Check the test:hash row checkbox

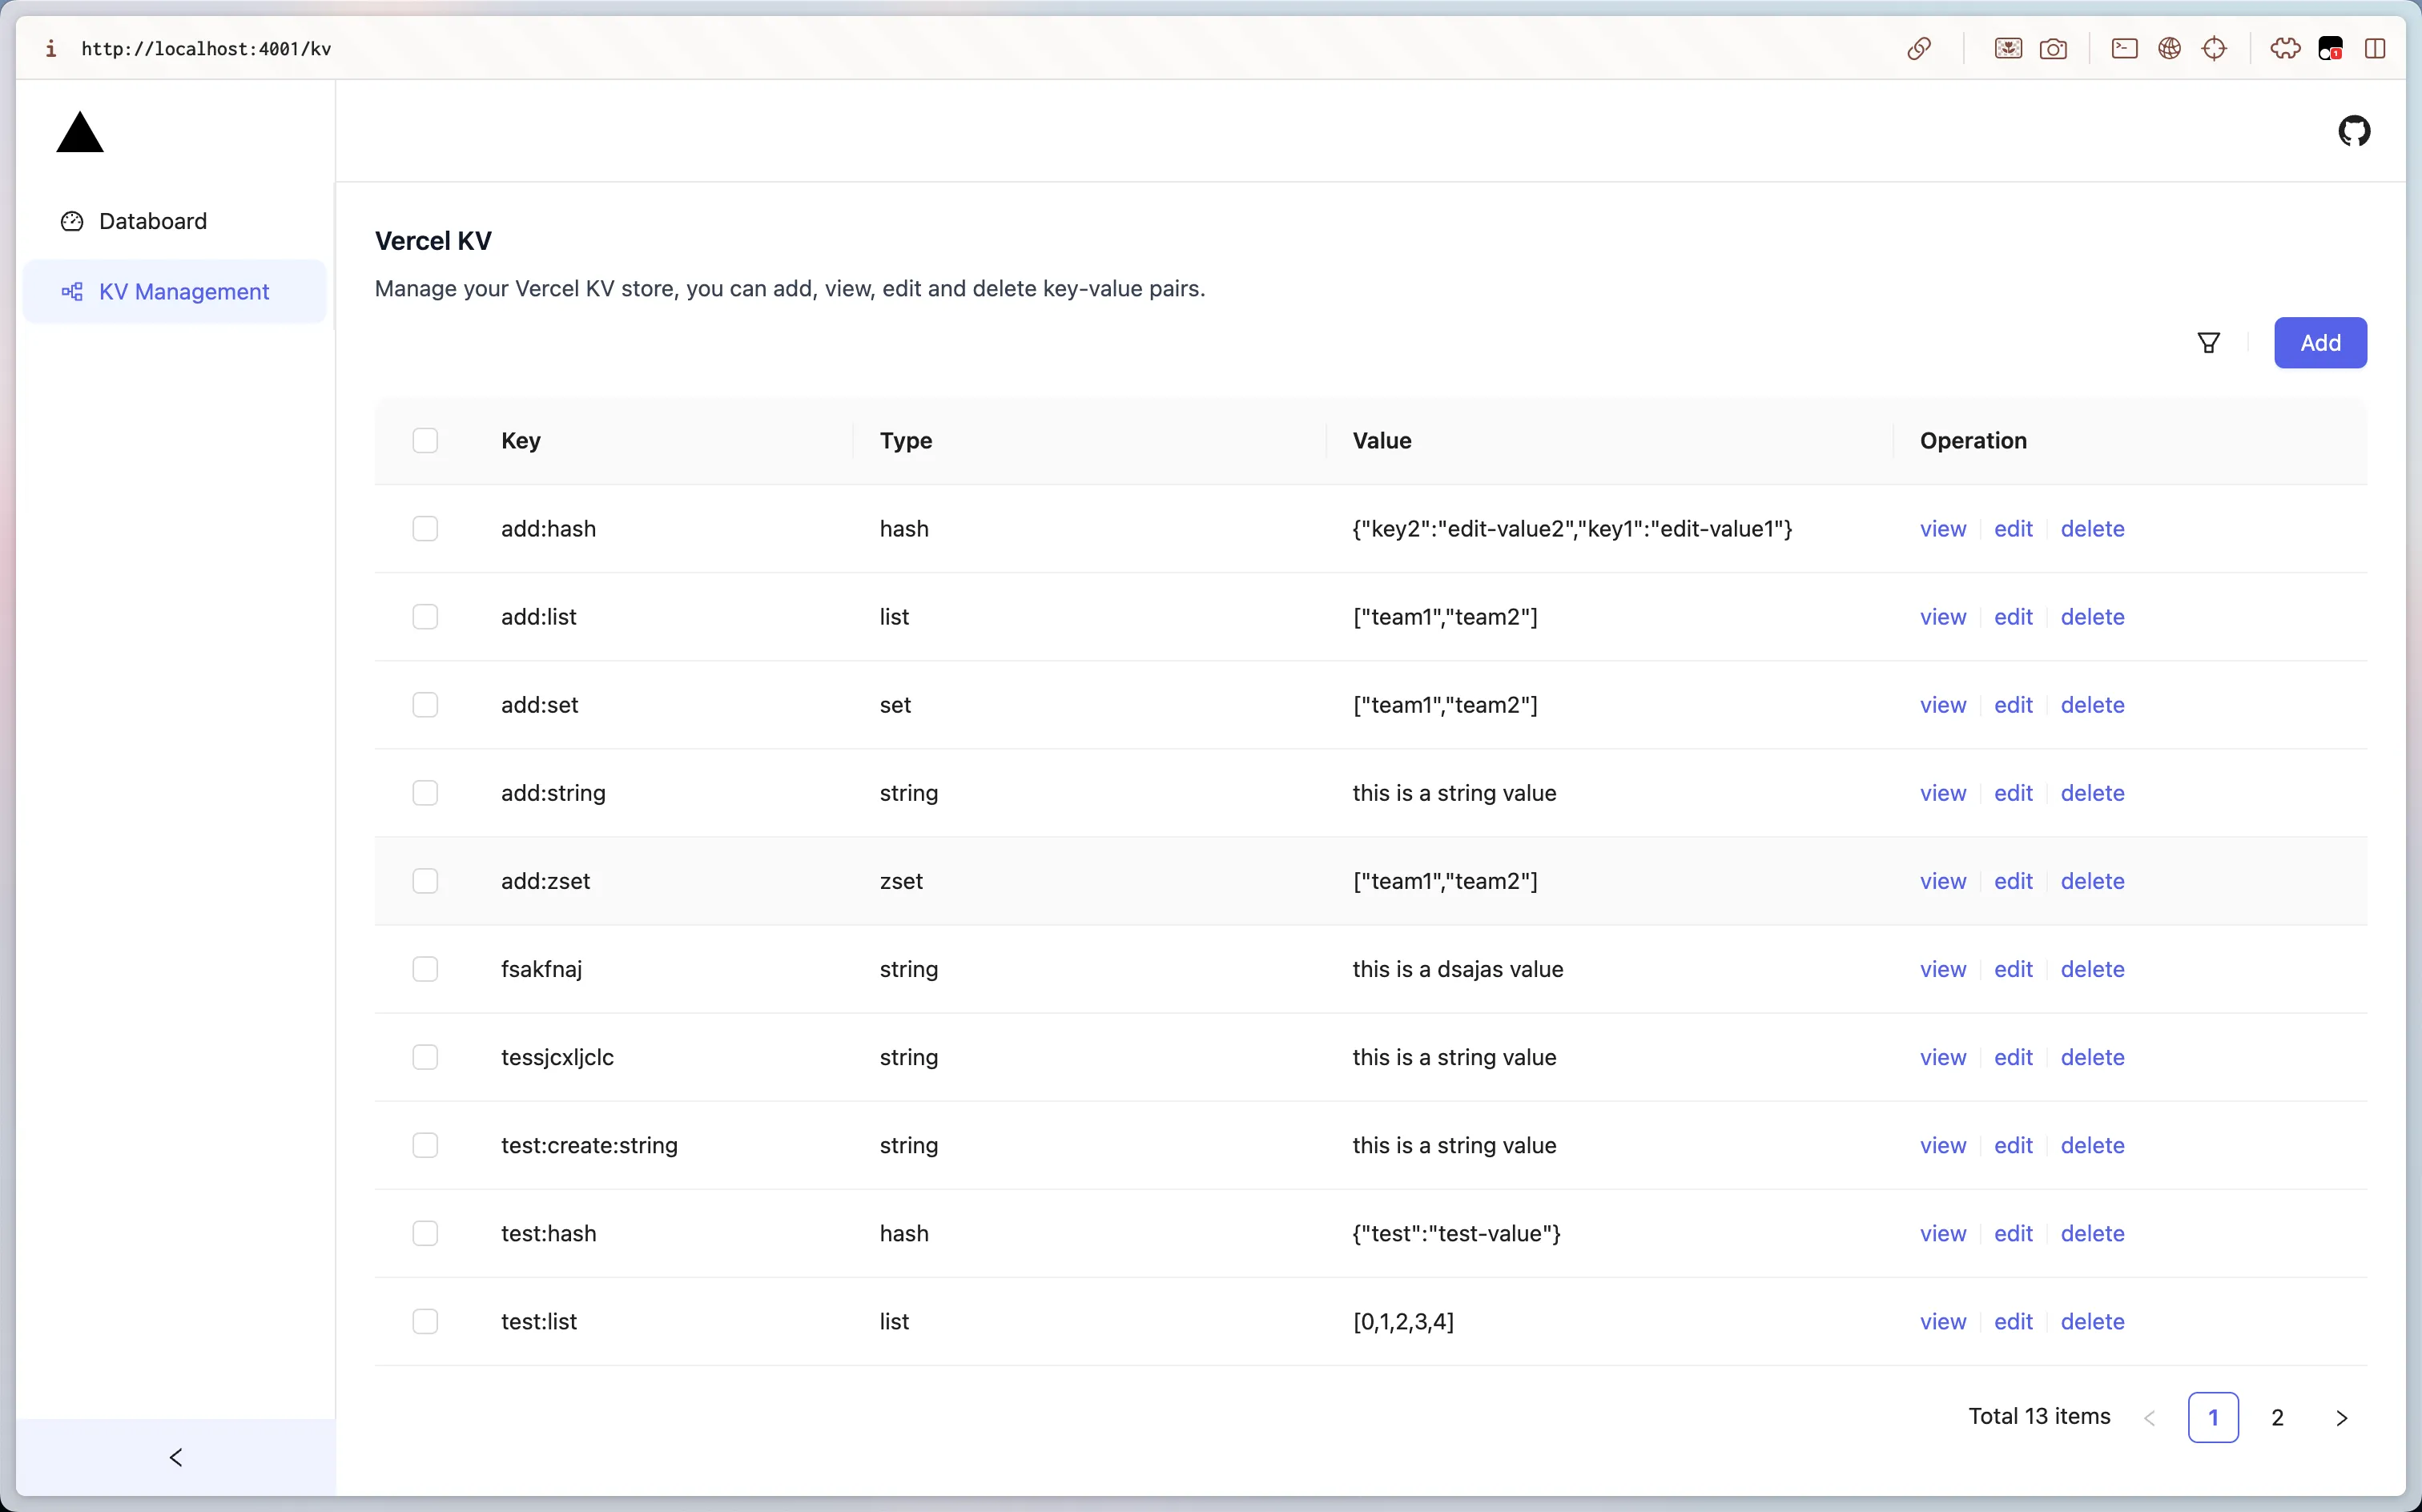pyautogui.click(x=425, y=1233)
